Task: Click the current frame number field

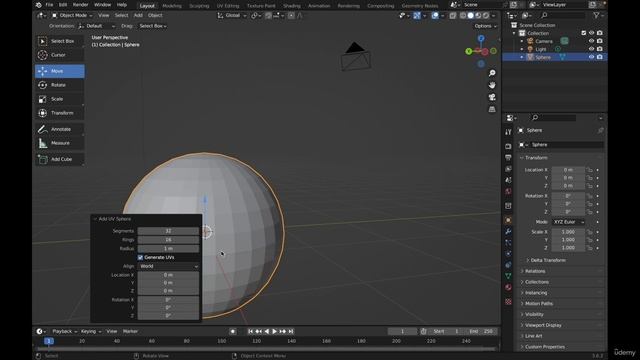Action: 402,331
